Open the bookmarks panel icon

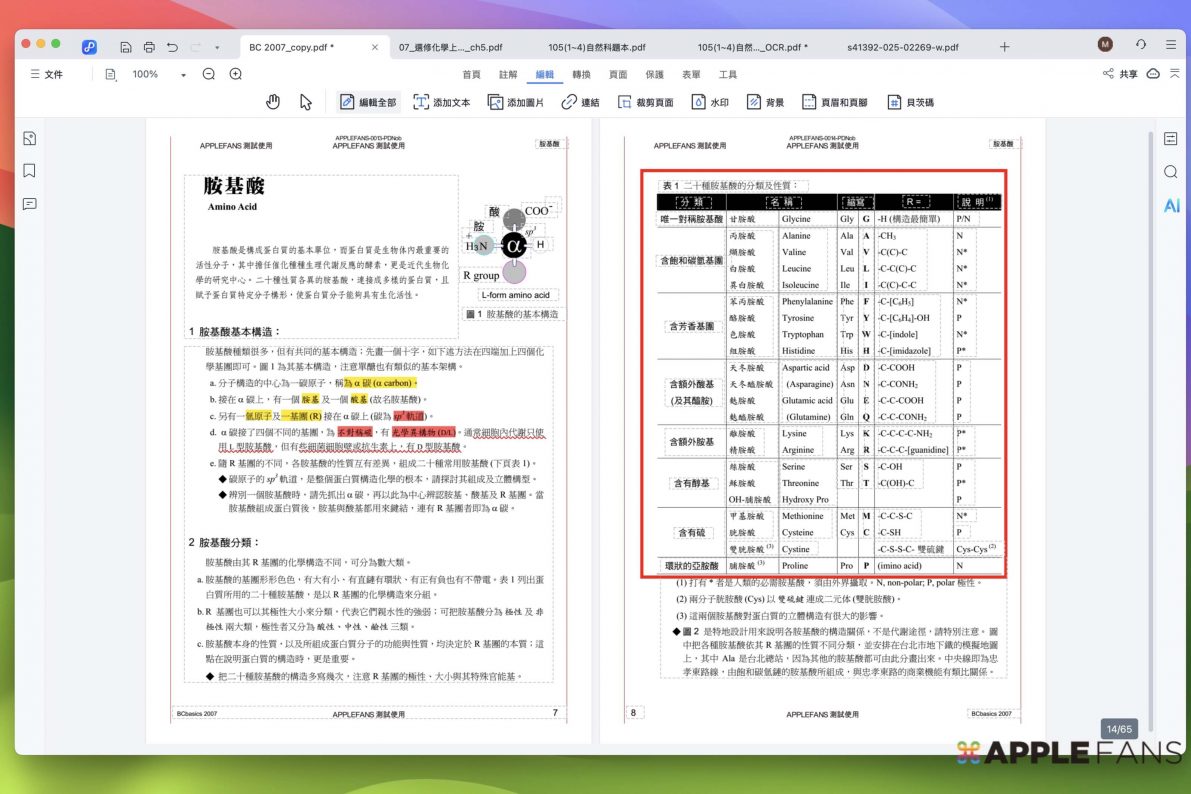[x=30, y=171]
